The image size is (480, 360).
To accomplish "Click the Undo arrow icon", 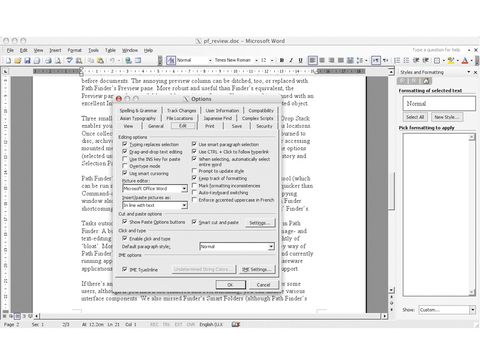I will 112,61.
